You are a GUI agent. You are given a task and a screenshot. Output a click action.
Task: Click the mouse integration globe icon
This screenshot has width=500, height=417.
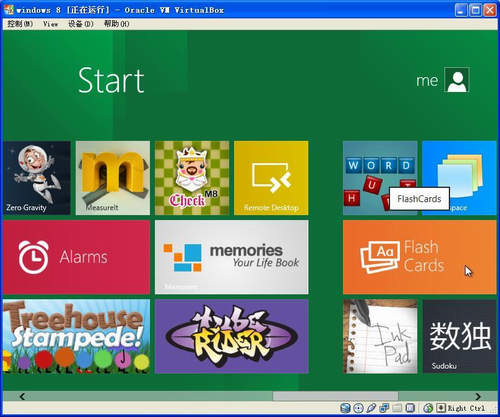tap(428, 408)
